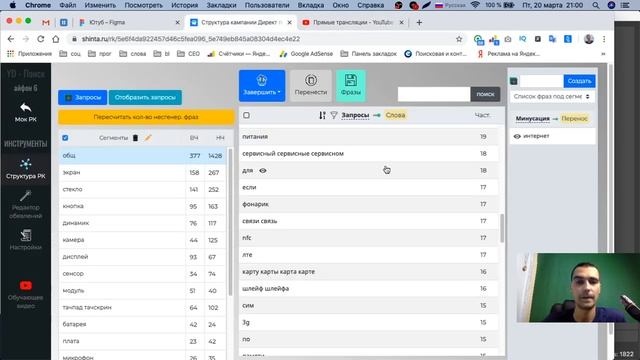Switch to the Слова tab

coord(395,116)
